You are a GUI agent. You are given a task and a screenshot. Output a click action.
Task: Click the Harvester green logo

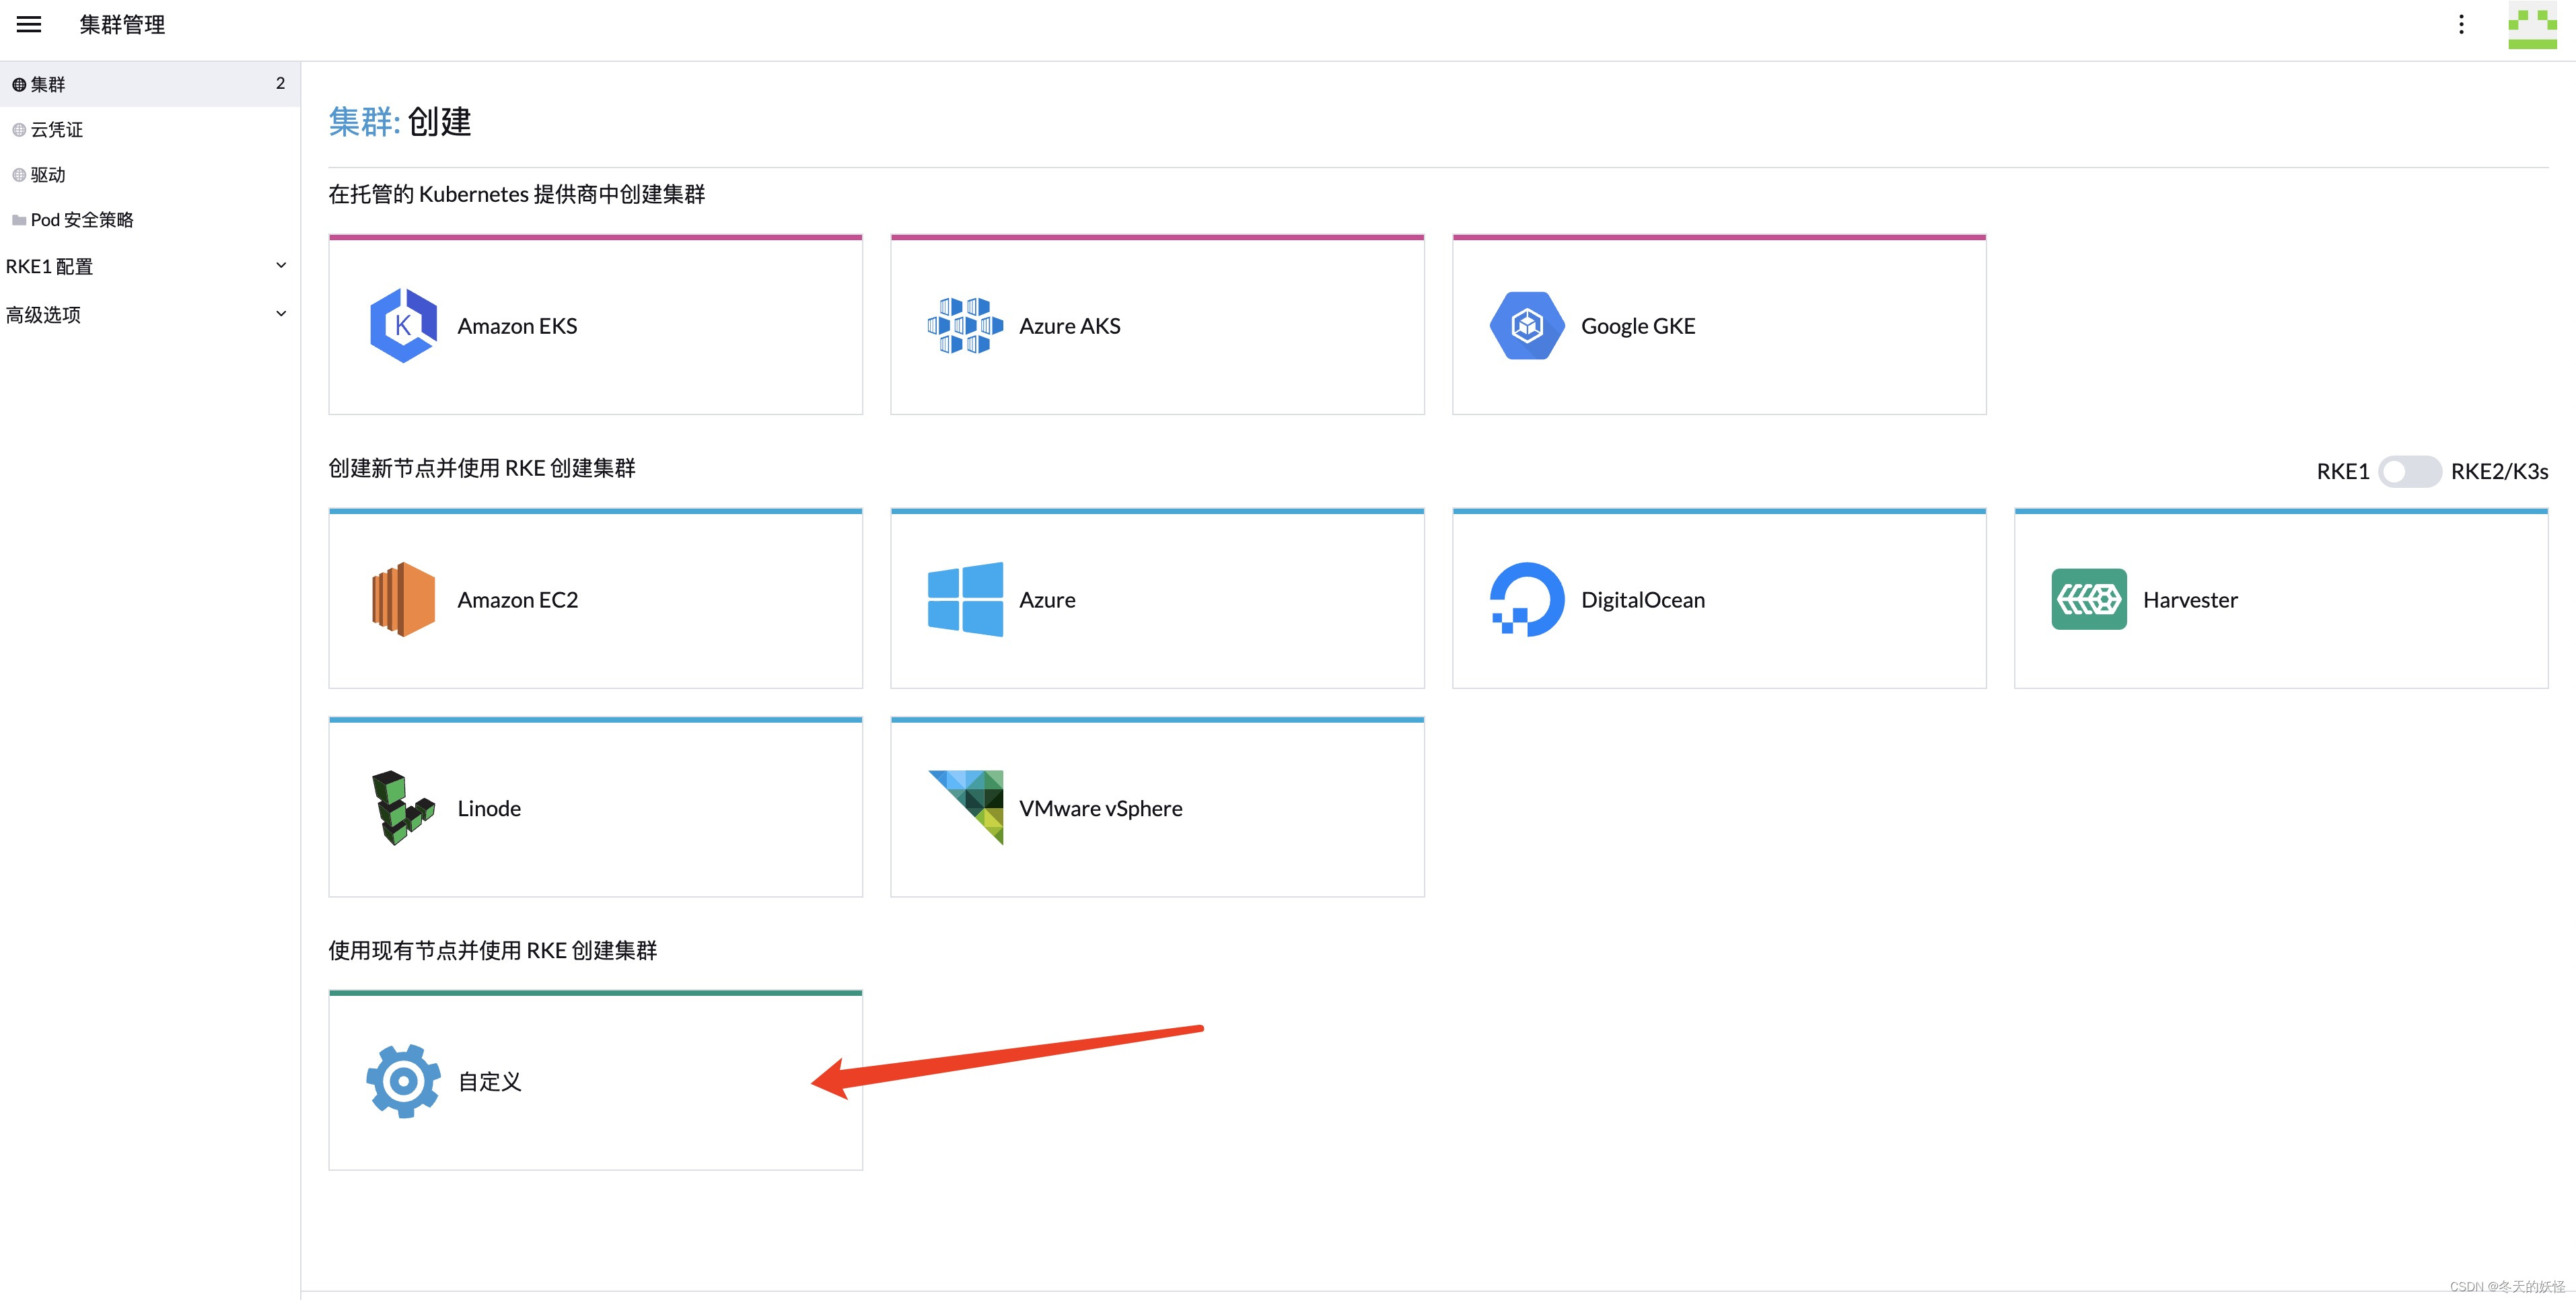[x=2089, y=599]
